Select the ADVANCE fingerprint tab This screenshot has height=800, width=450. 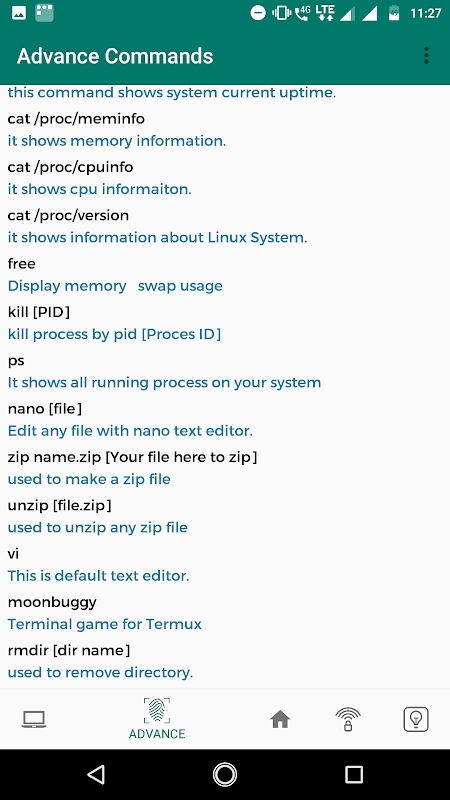pos(157,719)
